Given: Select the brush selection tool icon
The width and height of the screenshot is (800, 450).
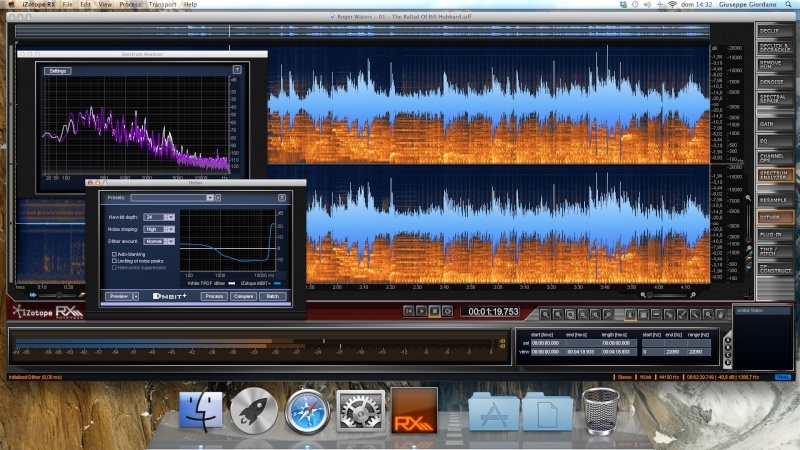Looking at the screenshot, I should (682, 315).
